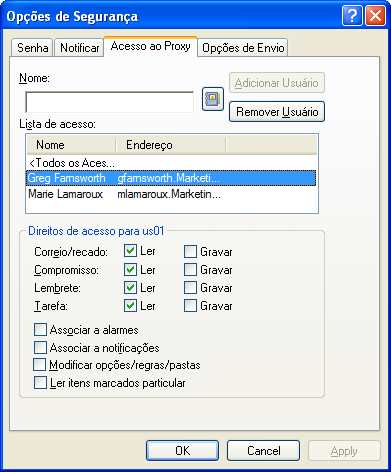Click the Remover Usuário button

pyautogui.click(x=277, y=112)
